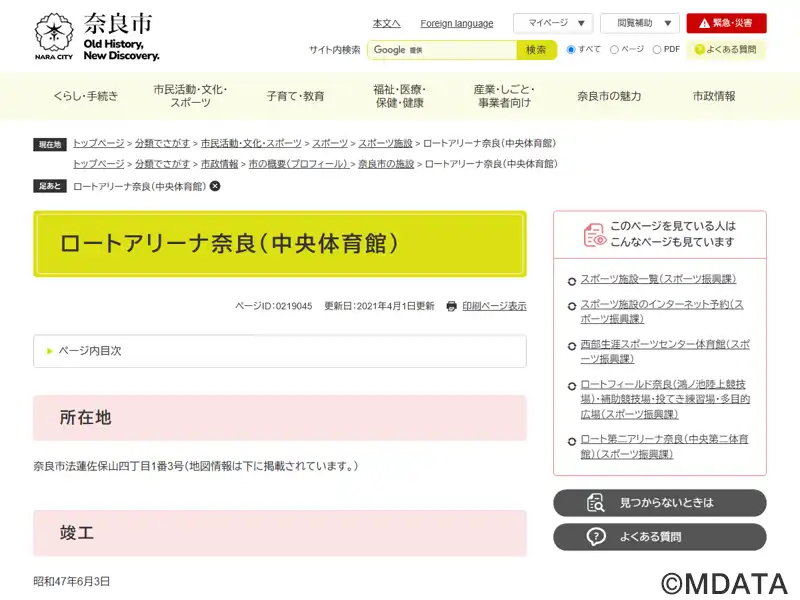The height and width of the screenshot is (600, 800).
Task: Select the ページ search radio button
Action: (x=614, y=49)
